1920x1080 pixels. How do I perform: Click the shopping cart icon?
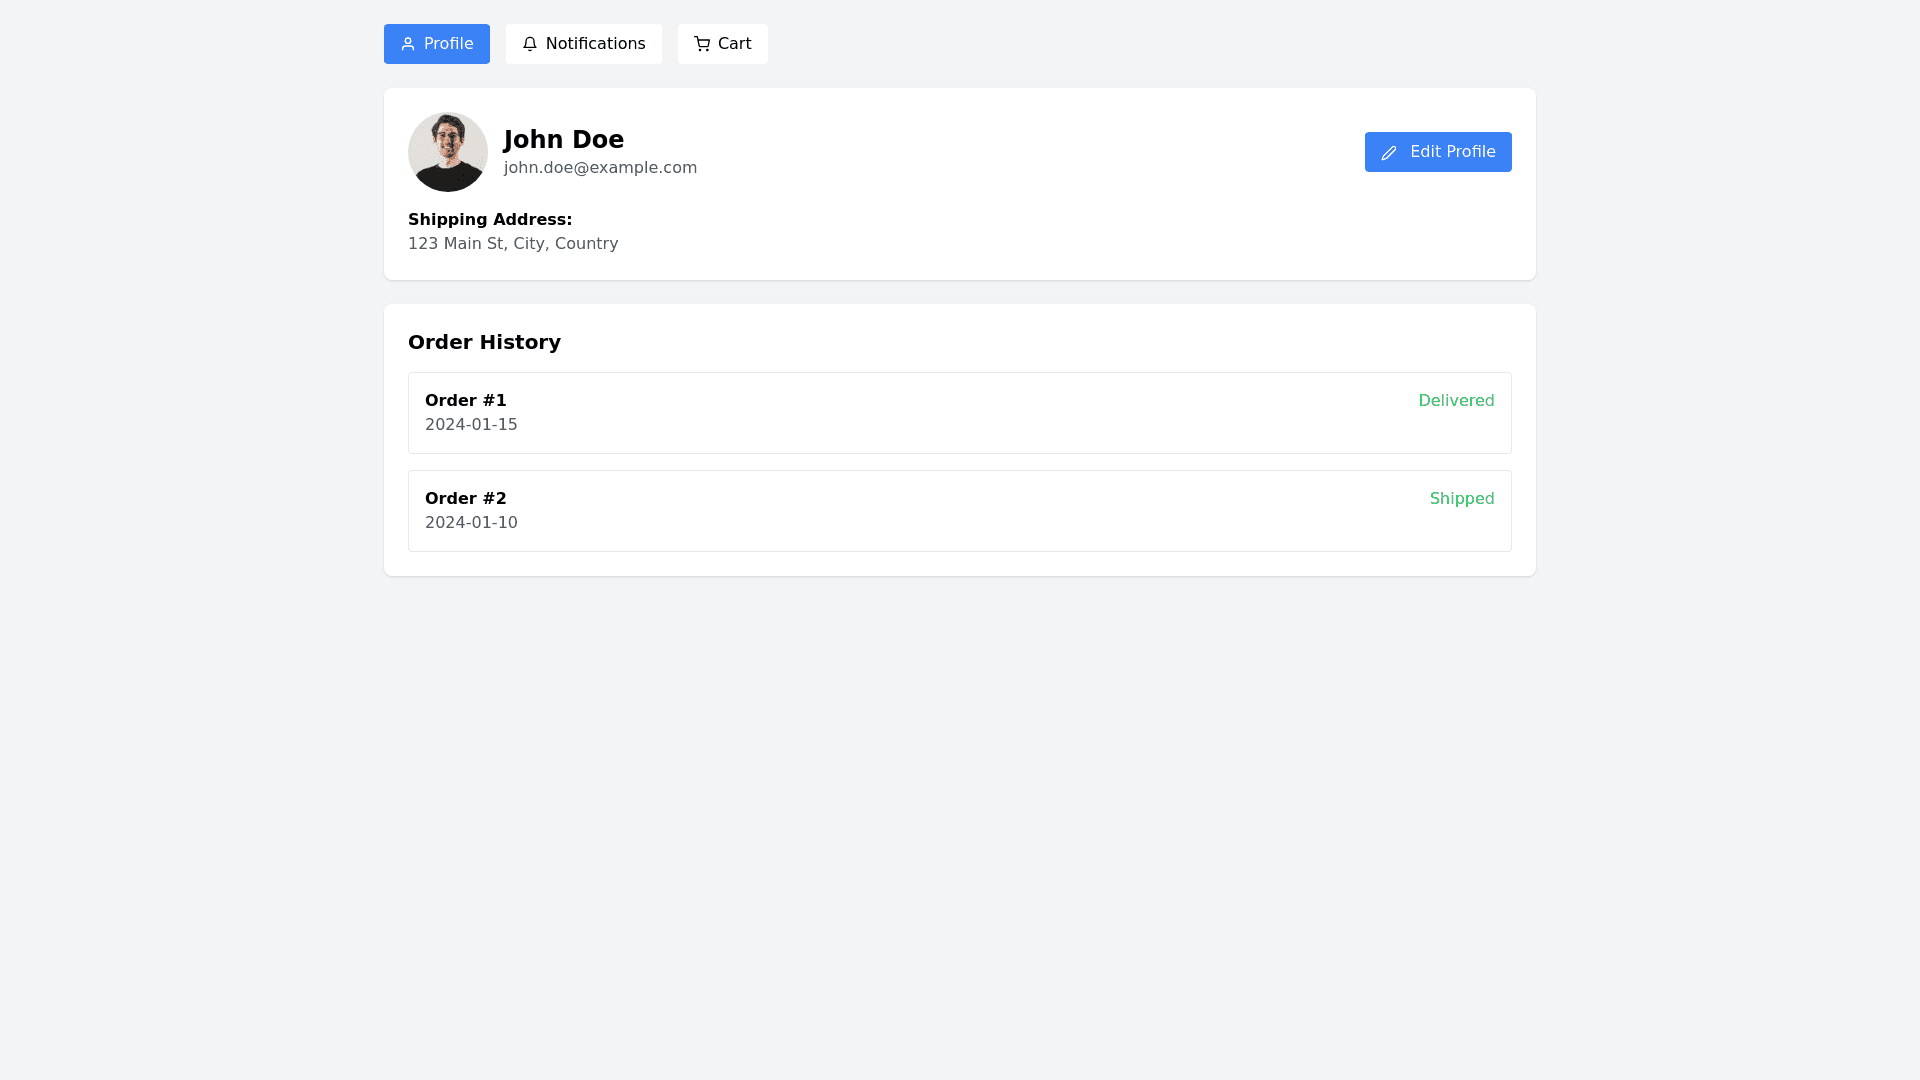point(702,44)
